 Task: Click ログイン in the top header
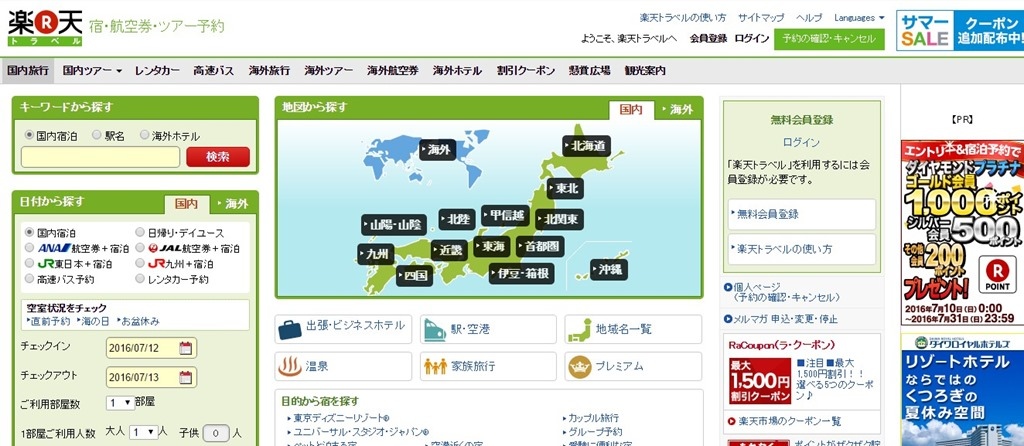(752, 39)
